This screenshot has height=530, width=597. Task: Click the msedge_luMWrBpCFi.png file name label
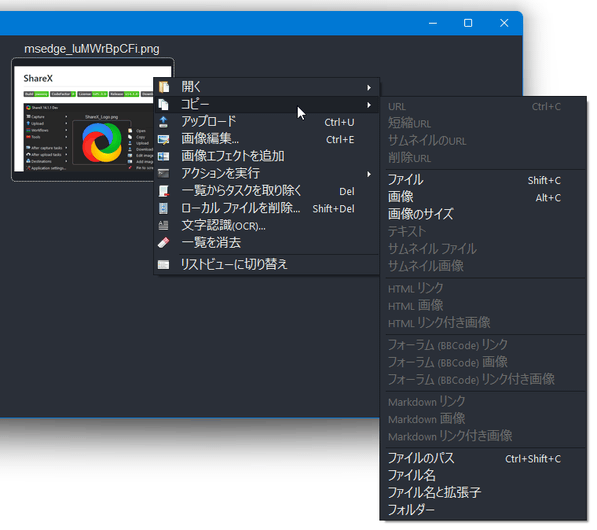tap(92, 49)
